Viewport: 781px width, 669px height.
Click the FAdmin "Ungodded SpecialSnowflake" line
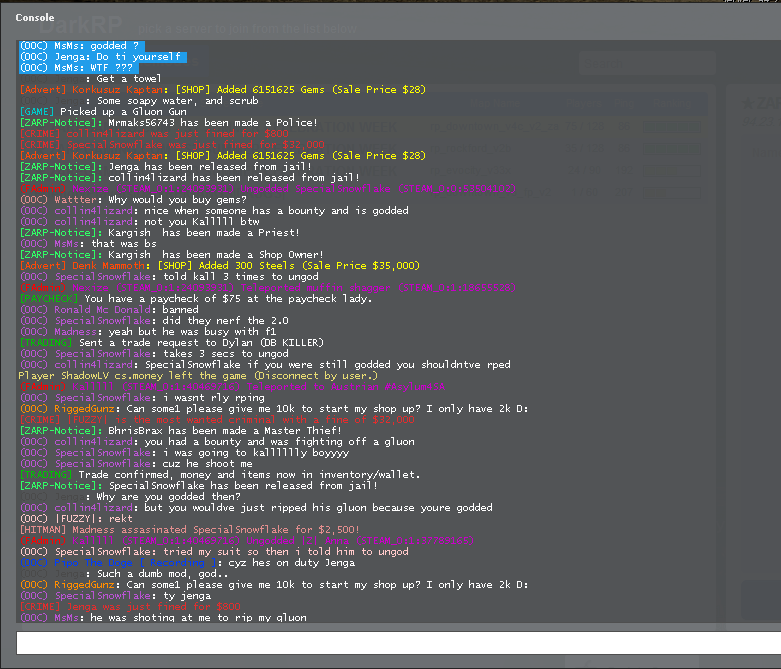pos(267,189)
